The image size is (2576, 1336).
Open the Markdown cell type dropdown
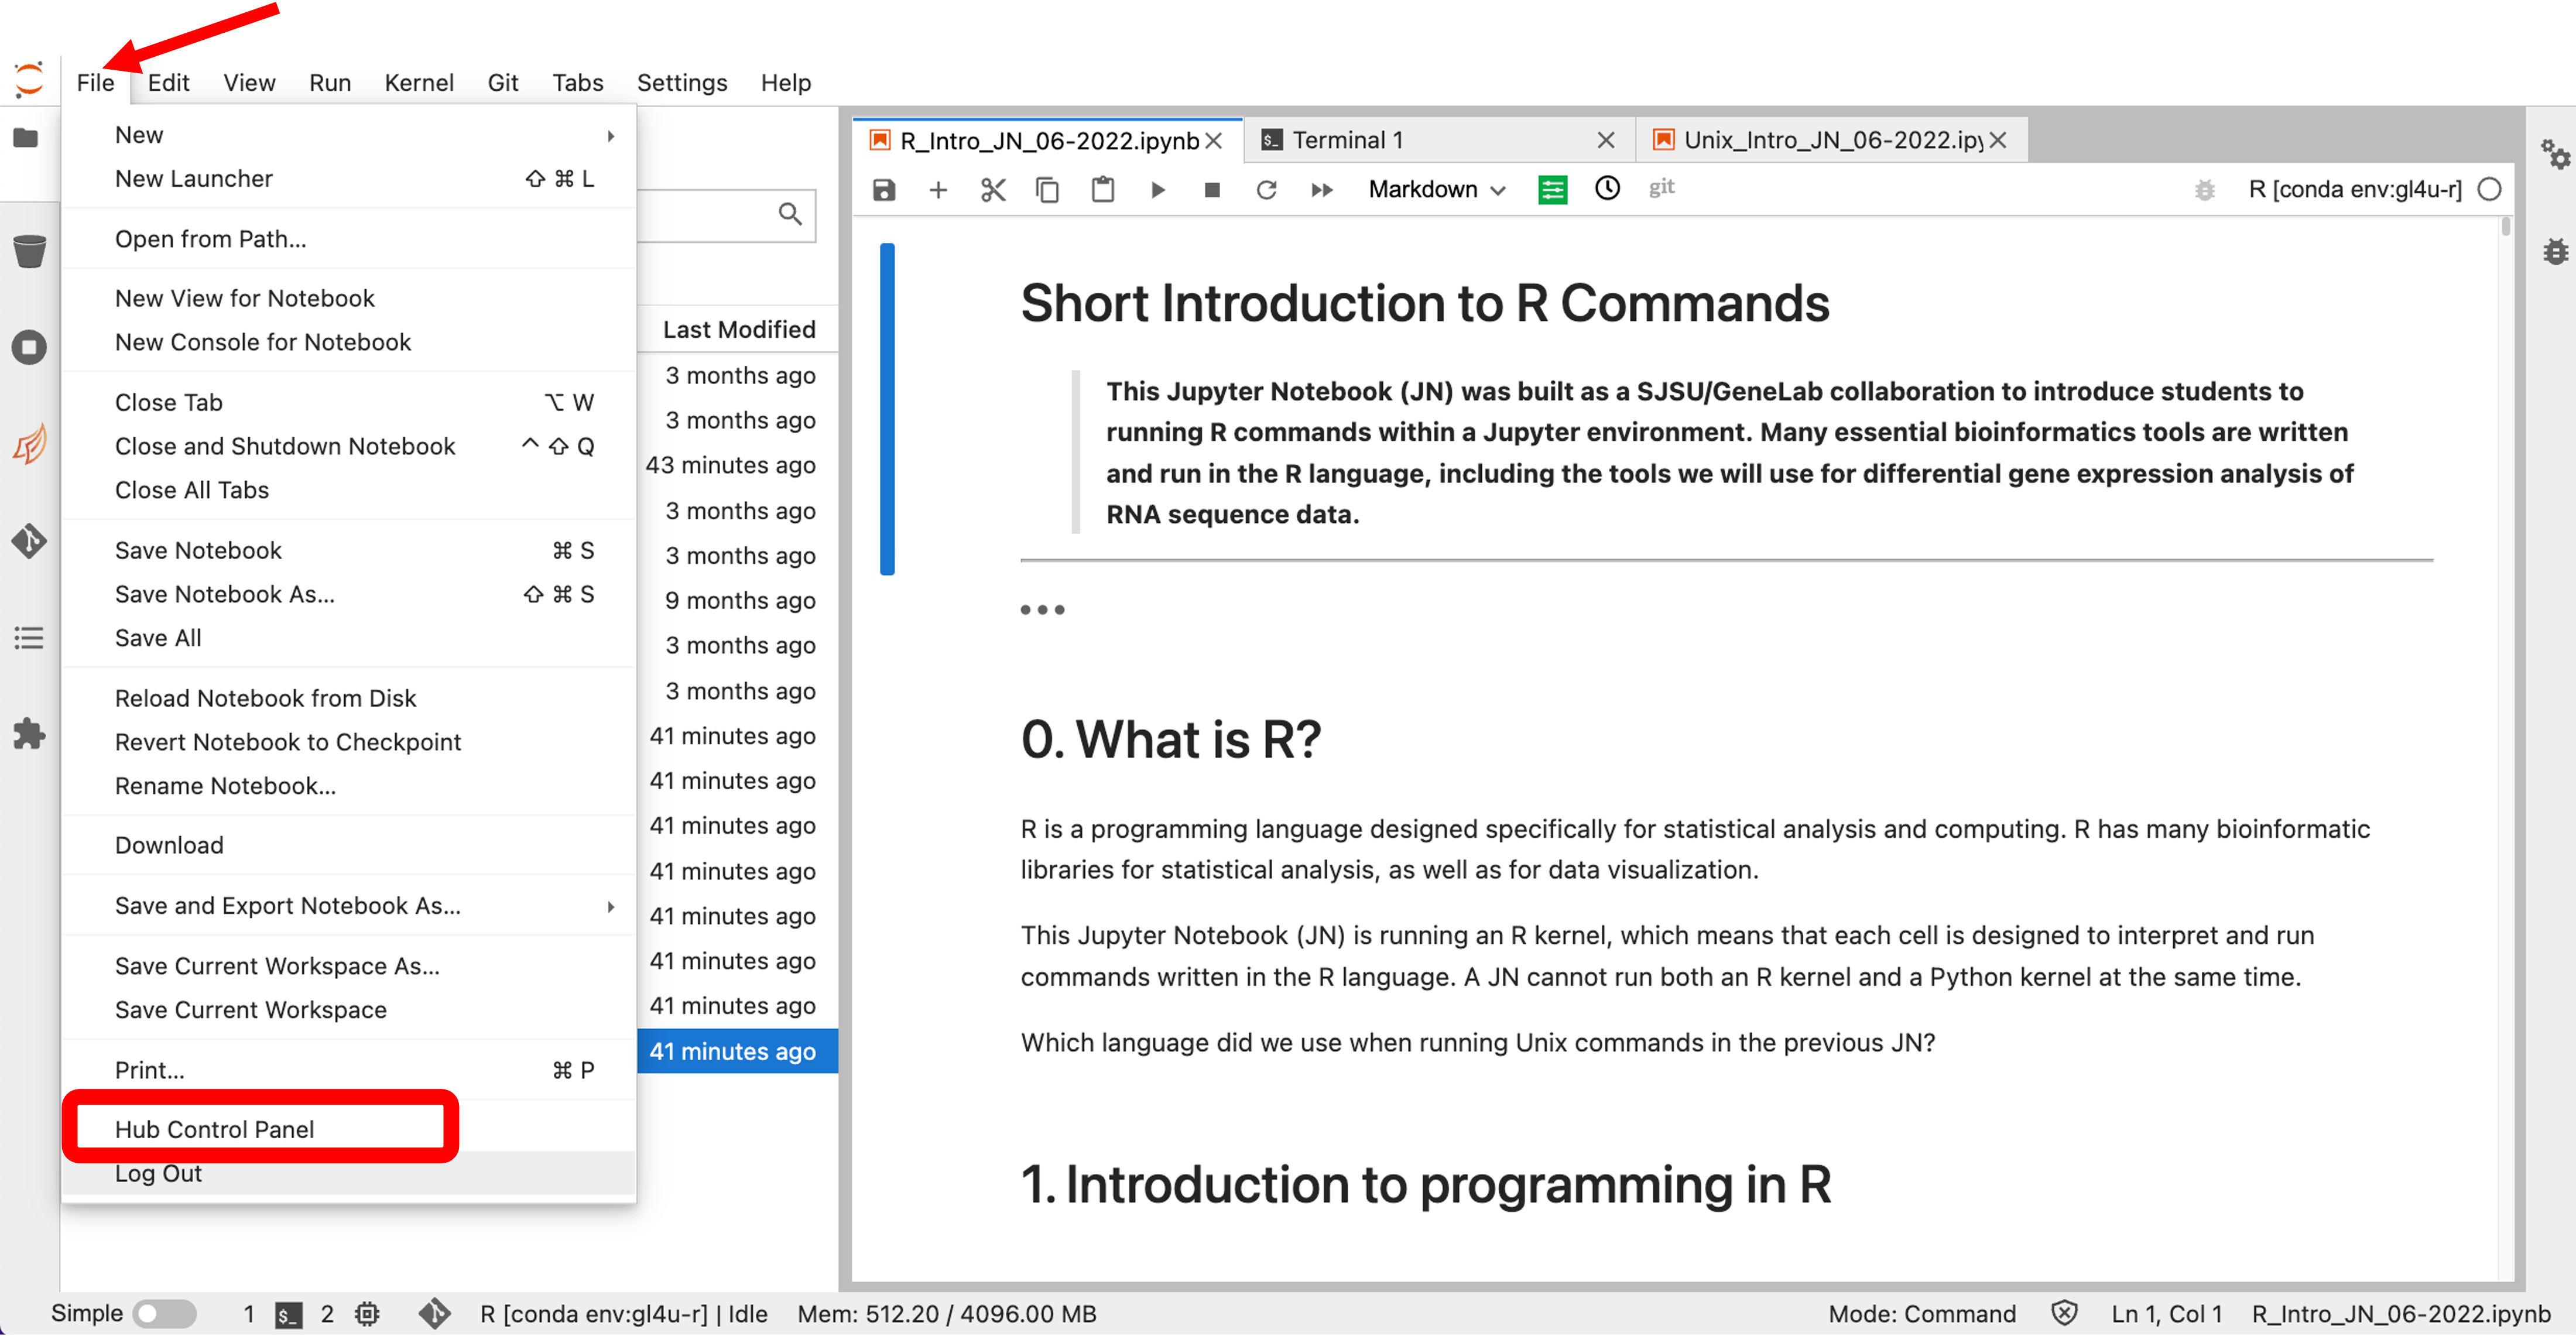click(1436, 190)
